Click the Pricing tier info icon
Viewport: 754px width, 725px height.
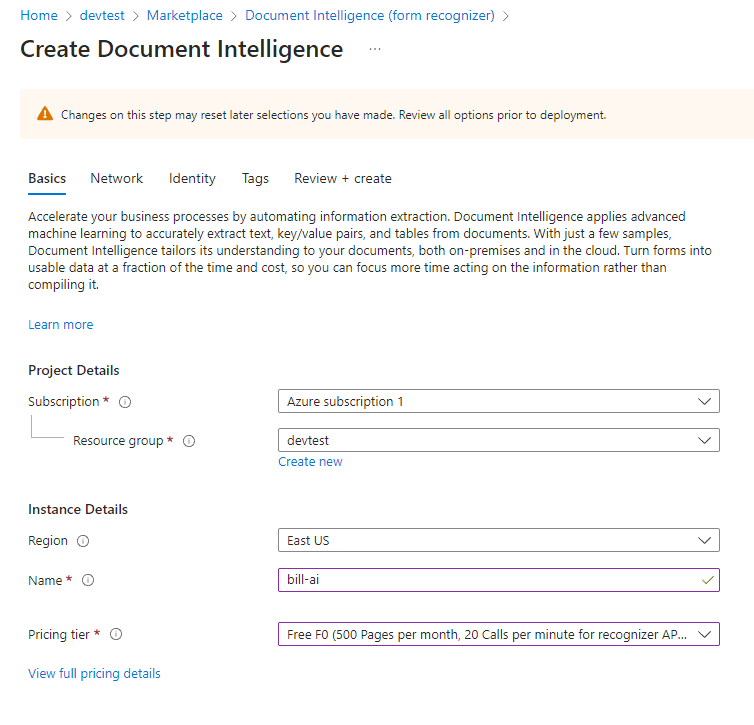click(116, 634)
